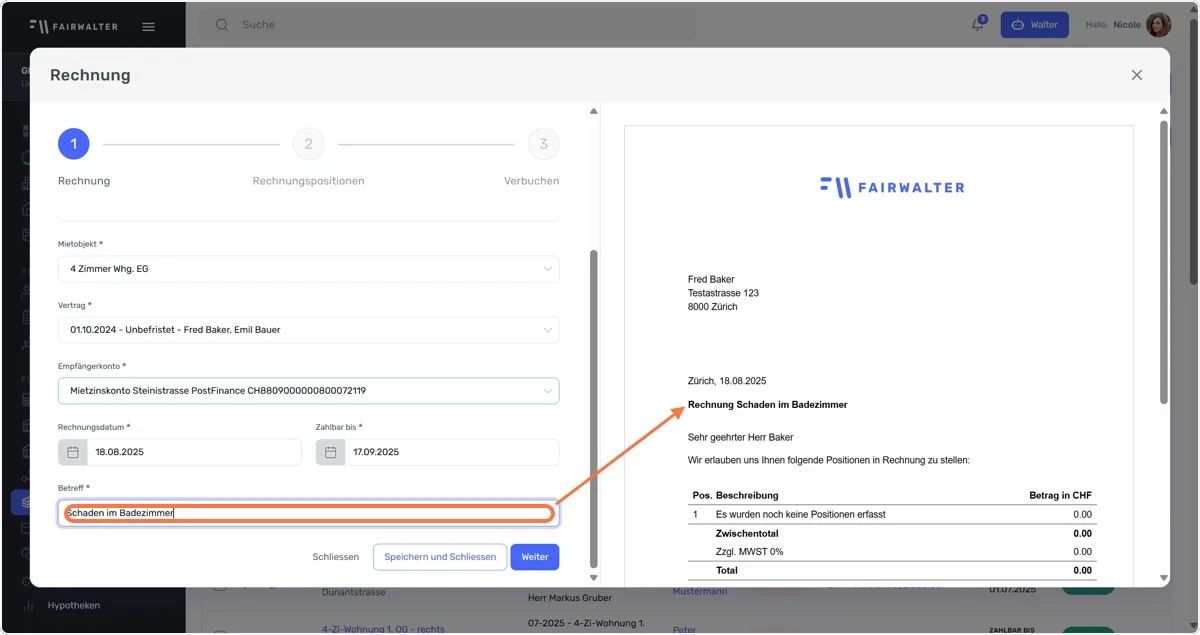Click Nicole's profile avatar
Viewport: 1200px width, 635px height.
1158,25
